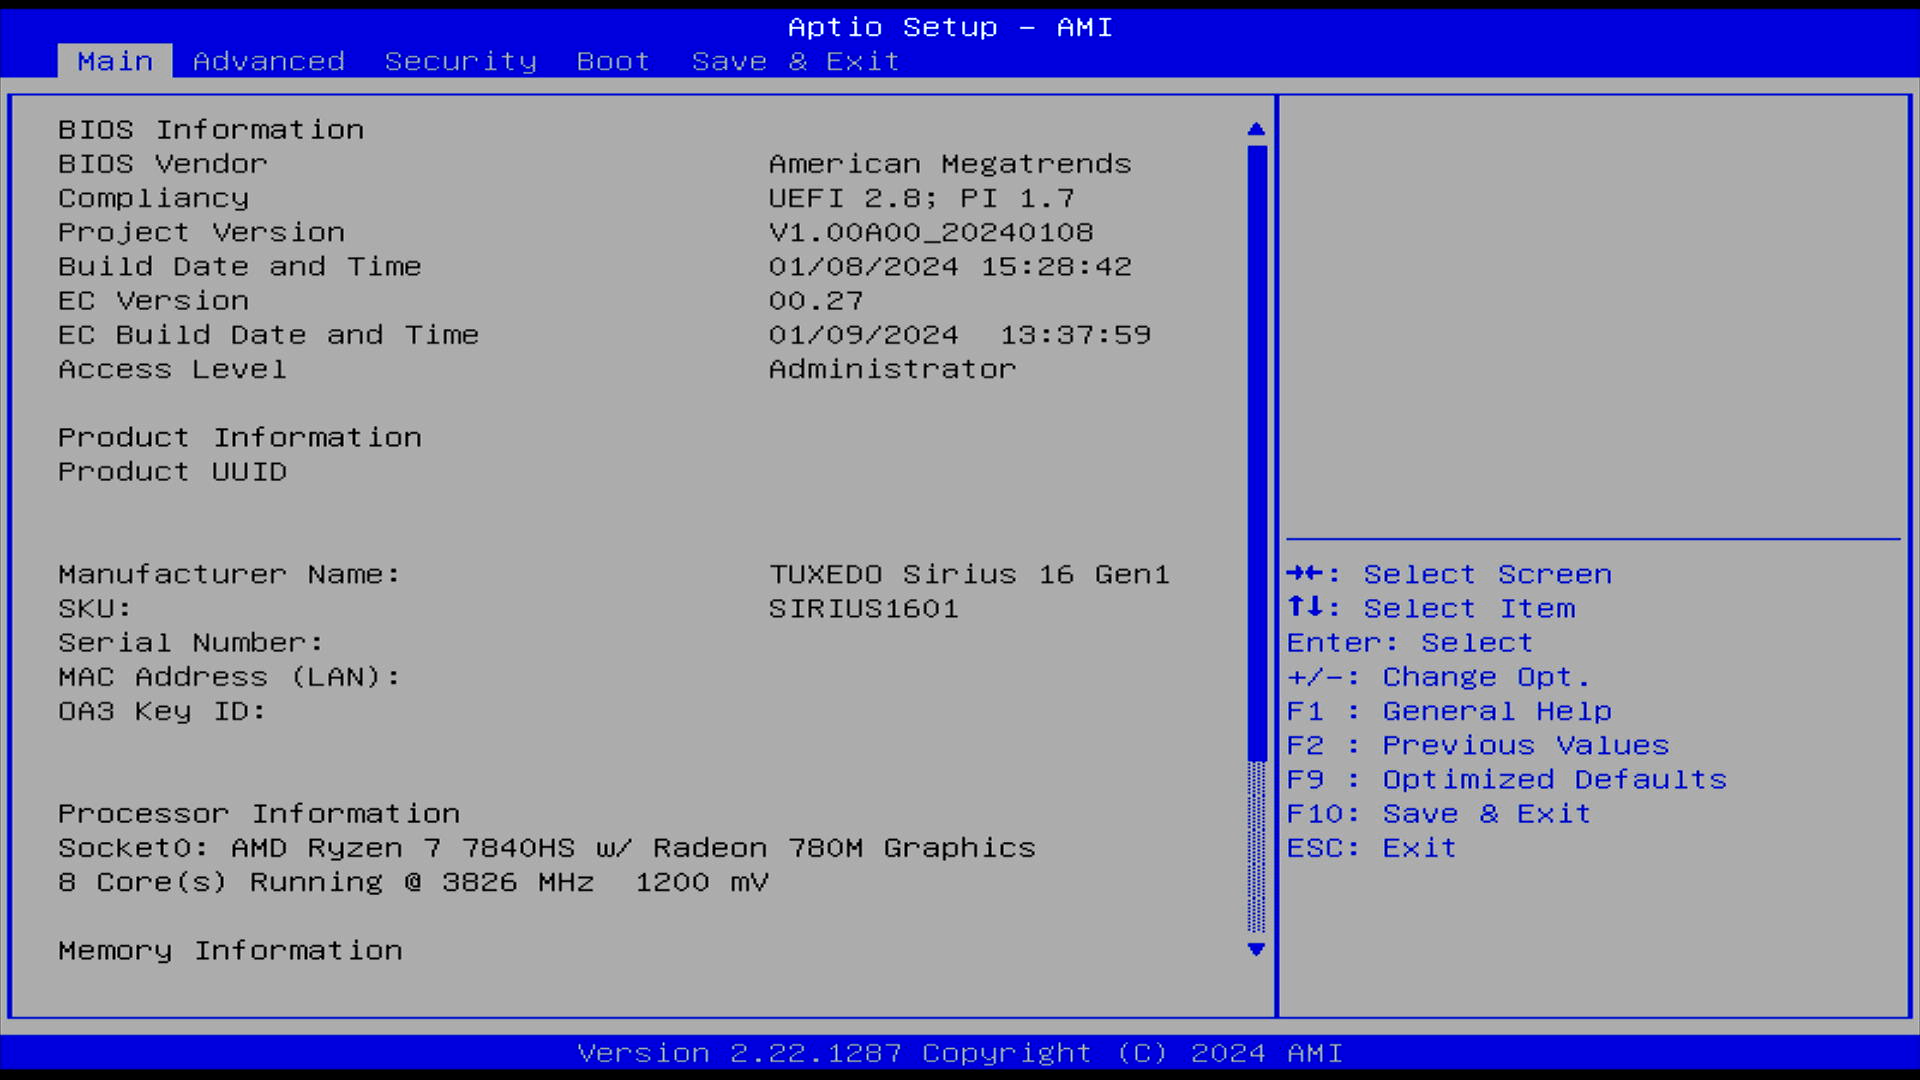Click F9 Optimized Defaults hint
The image size is (1920, 1080).
pyautogui.click(x=1505, y=779)
